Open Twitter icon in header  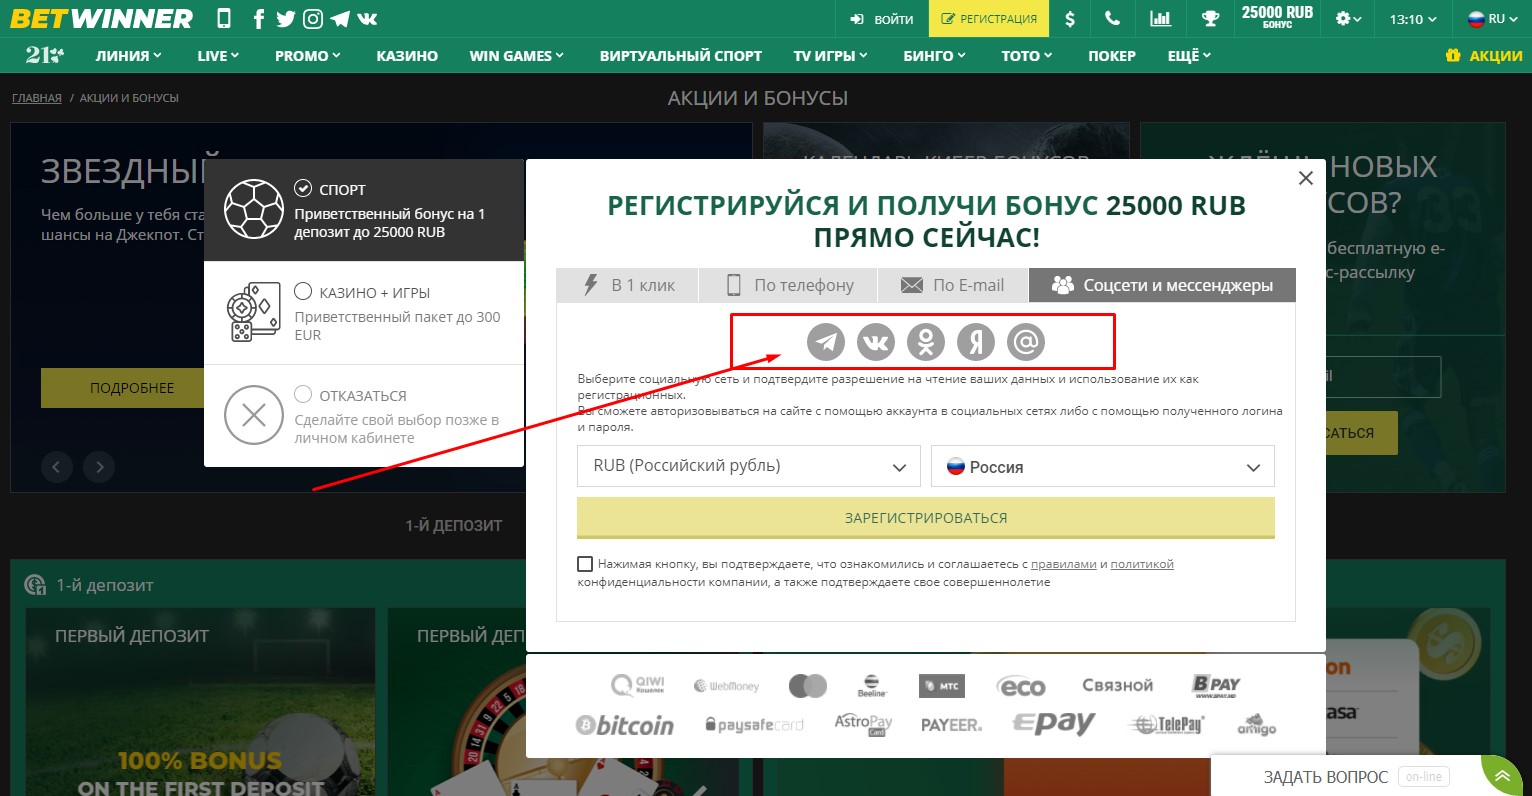click(x=286, y=18)
